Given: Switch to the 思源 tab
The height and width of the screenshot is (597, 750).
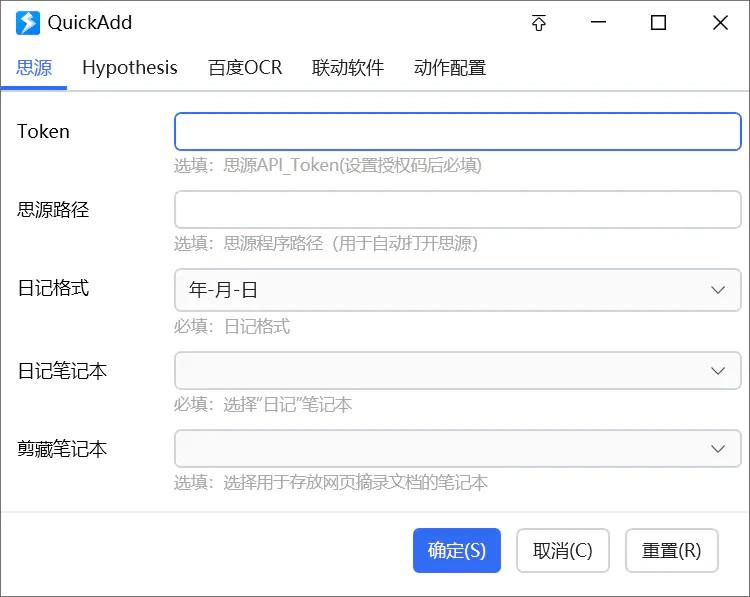Looking at the screenshot, I should [x=34, y=68].
